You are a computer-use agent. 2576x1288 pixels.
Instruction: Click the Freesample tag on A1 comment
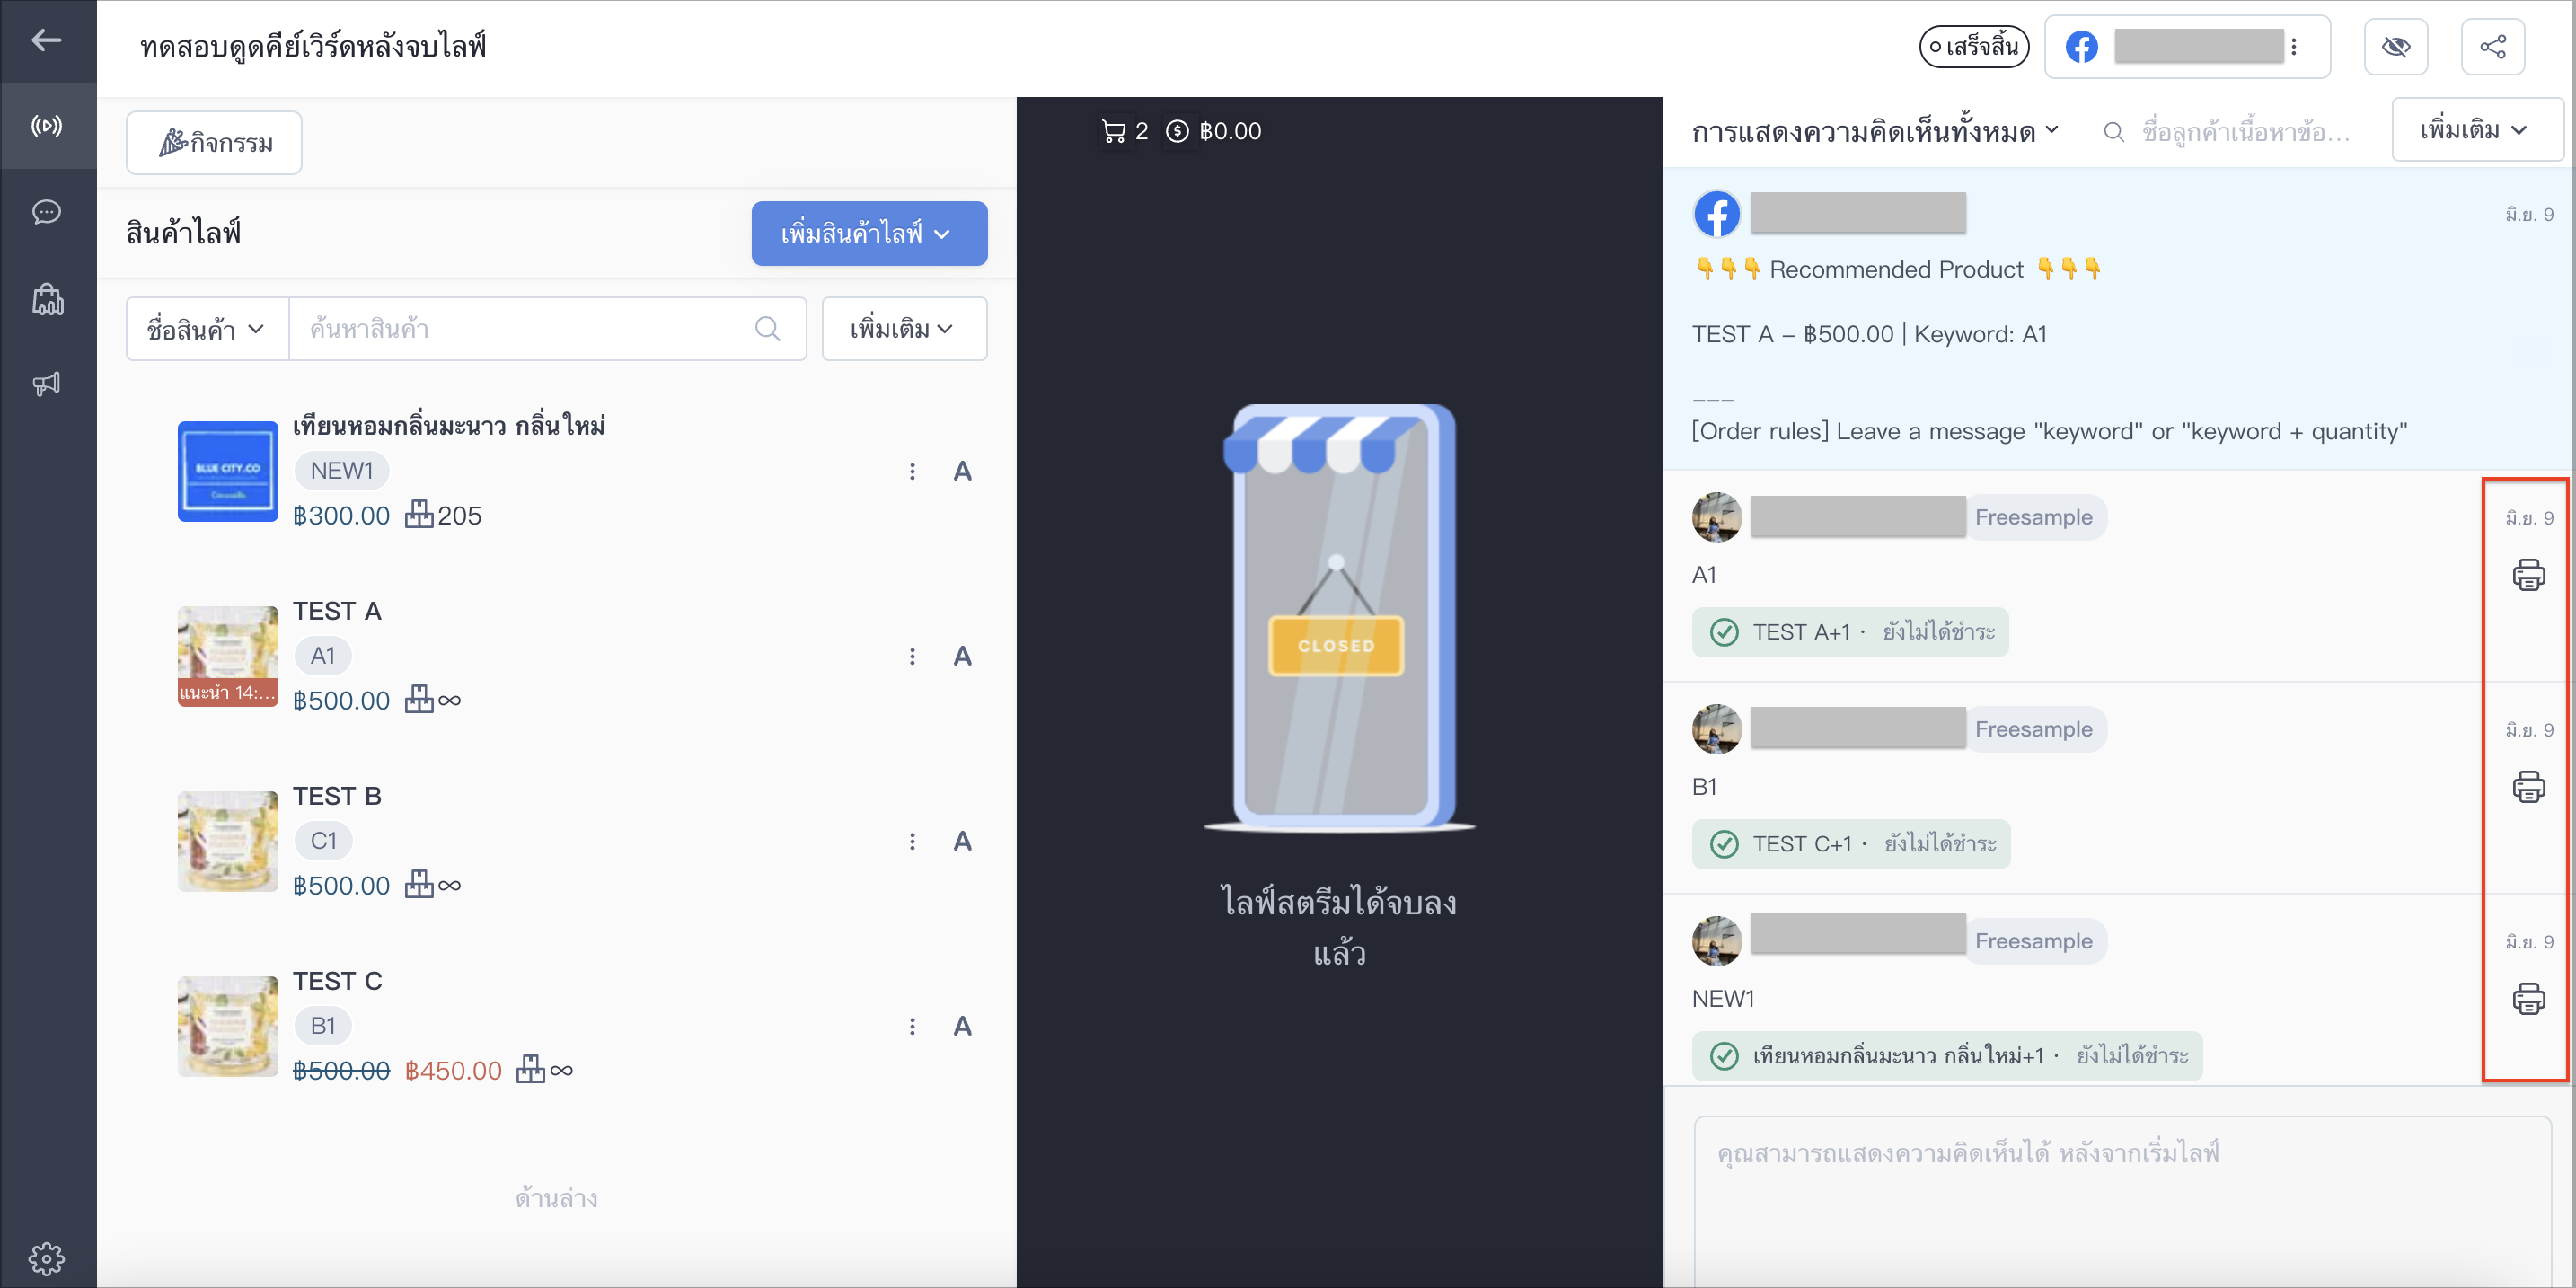tap(2034, 517)
